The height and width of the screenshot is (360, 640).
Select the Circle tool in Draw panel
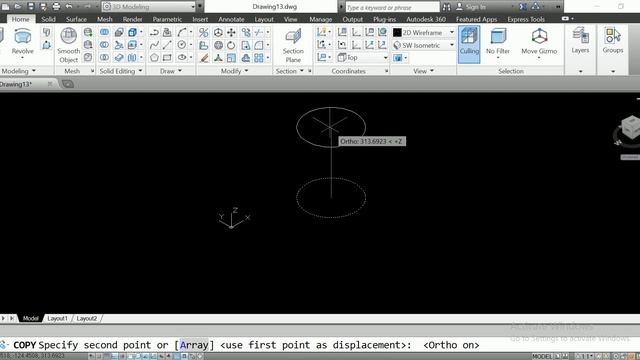[182, 45]
